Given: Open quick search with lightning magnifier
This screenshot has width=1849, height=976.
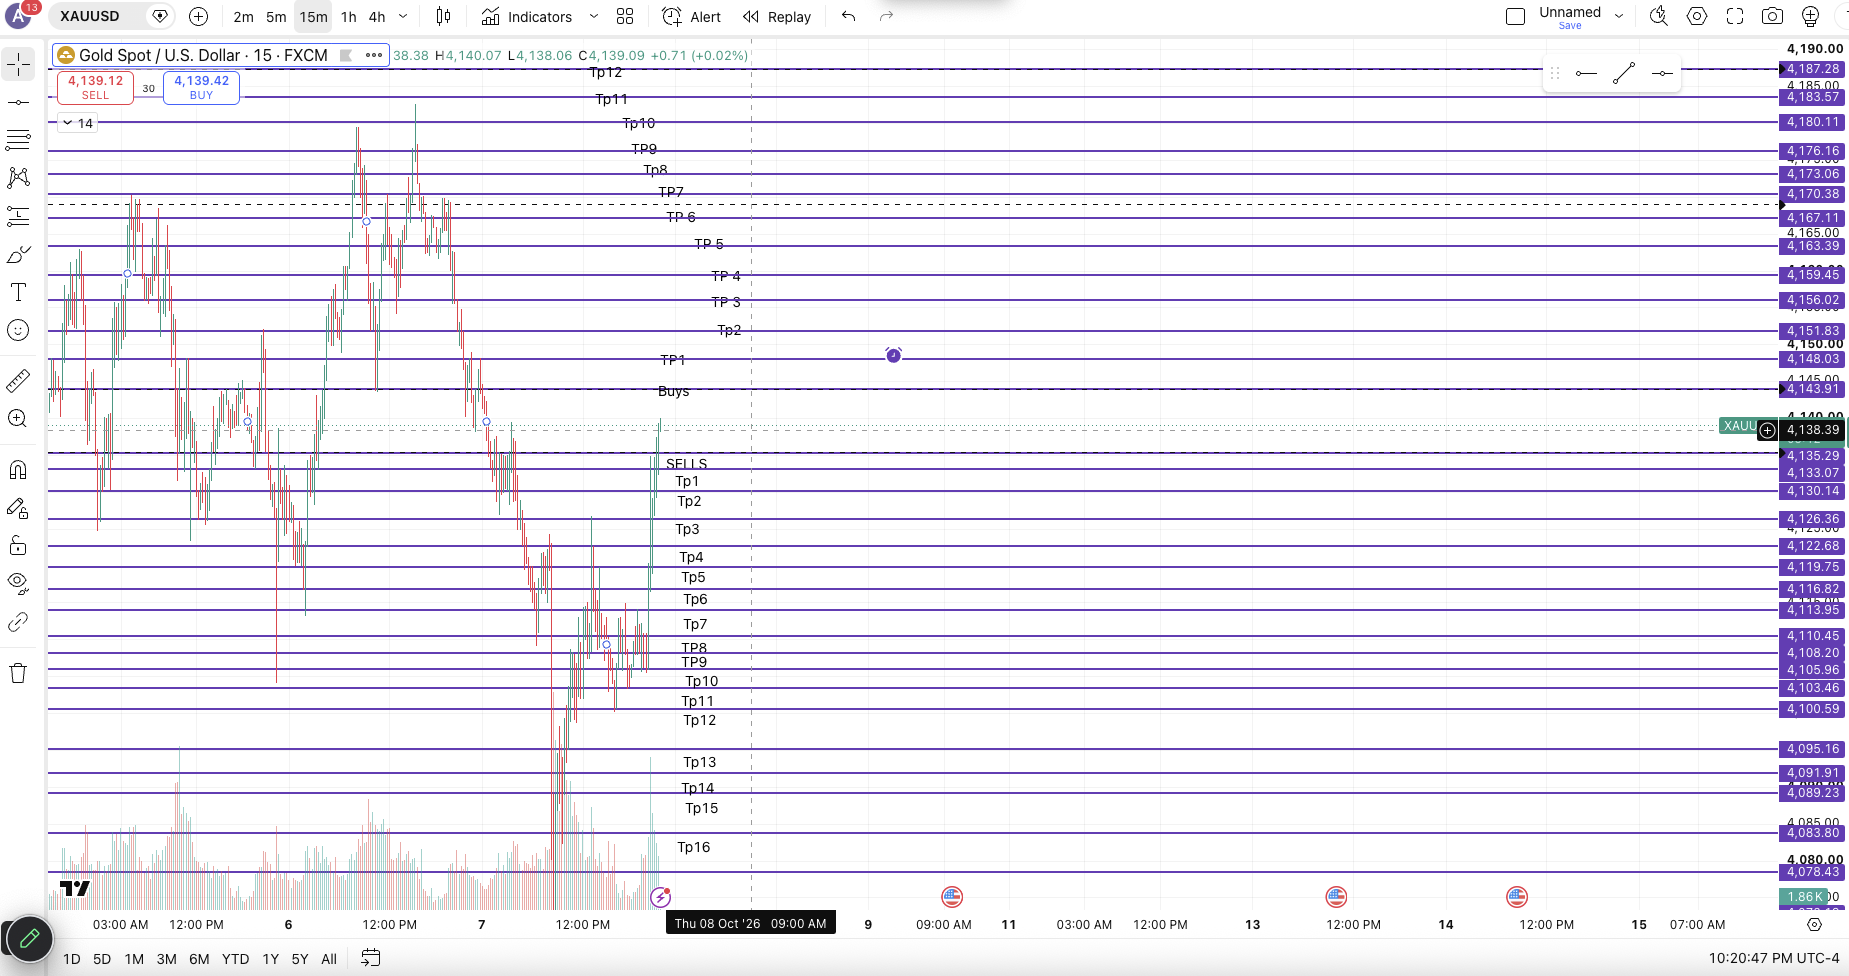Looking at the screenshot, I should pyautogui.click(x=1659, y=16).
